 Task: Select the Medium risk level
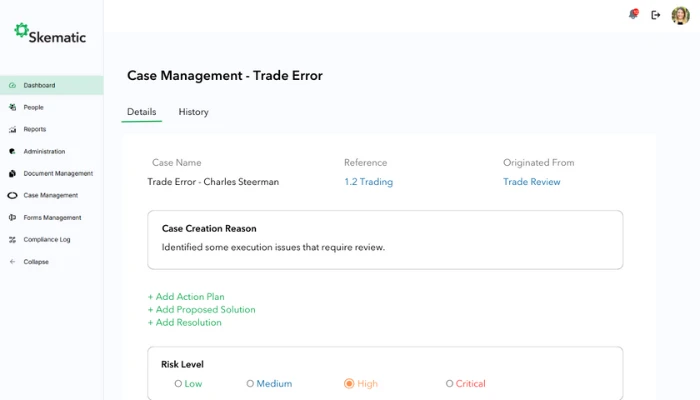250,383
